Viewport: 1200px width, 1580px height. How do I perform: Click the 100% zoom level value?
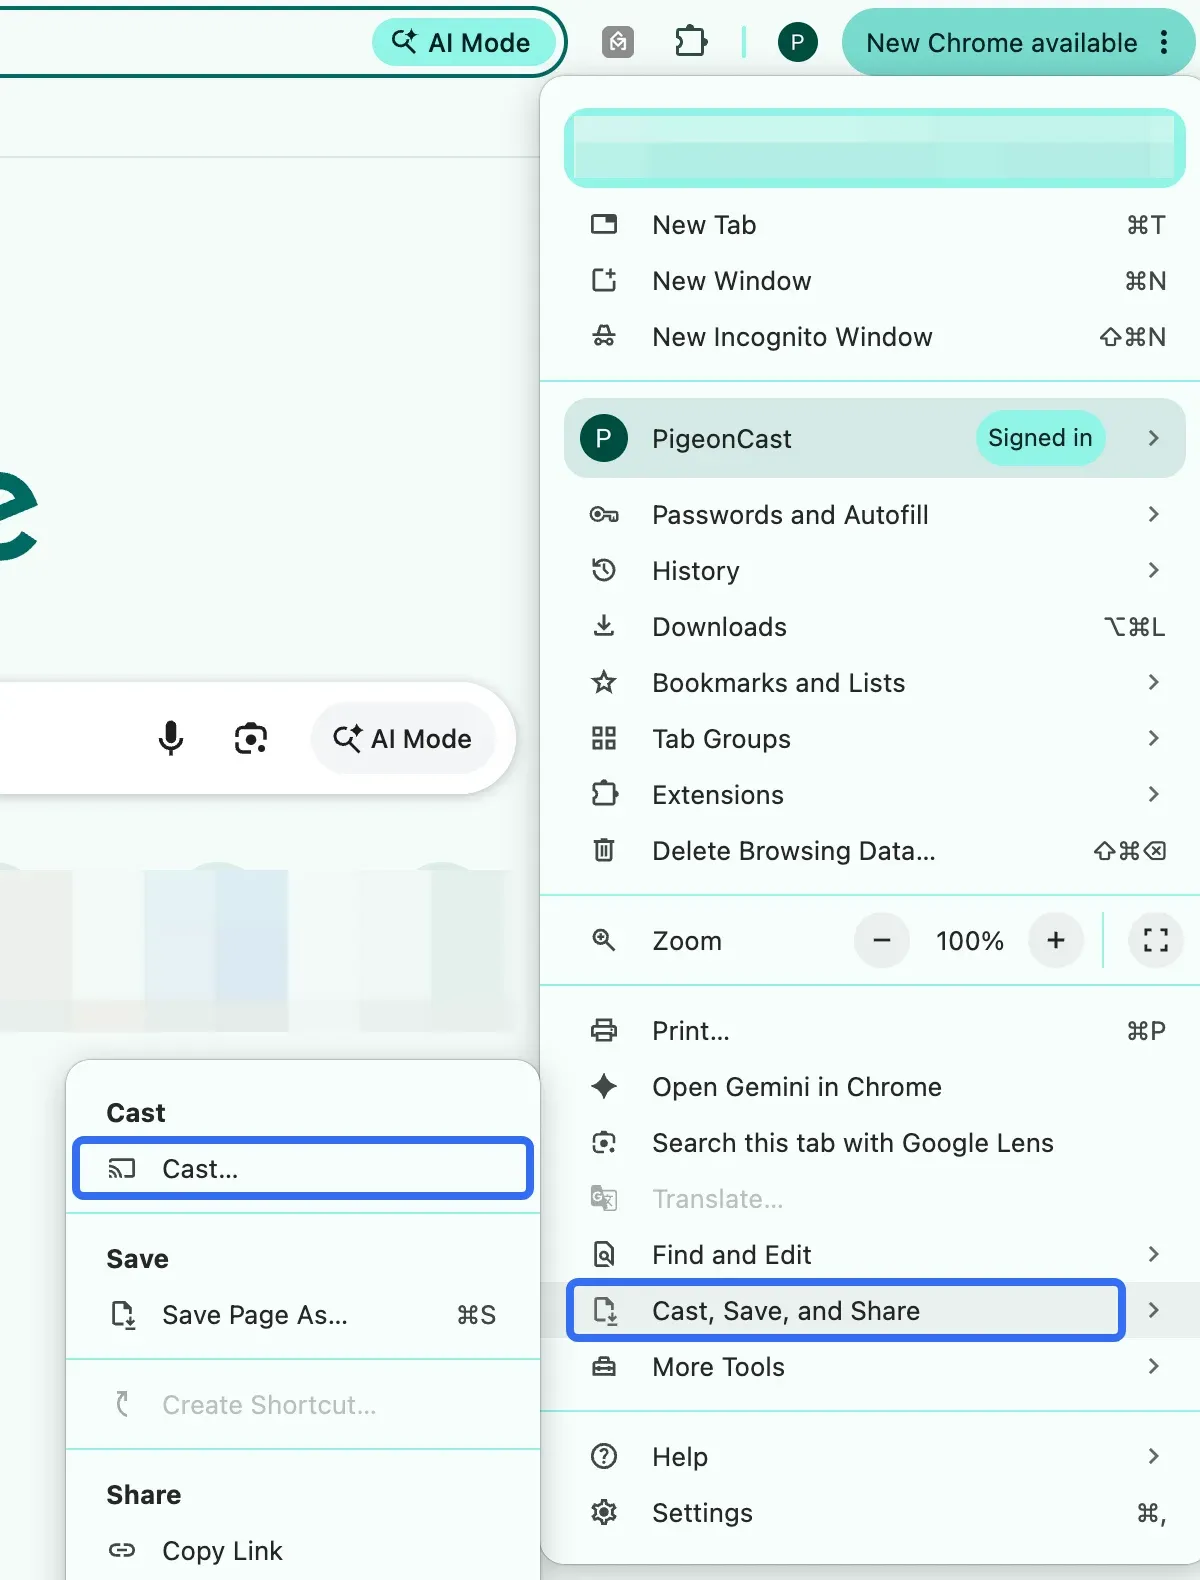tap(969, 941)
